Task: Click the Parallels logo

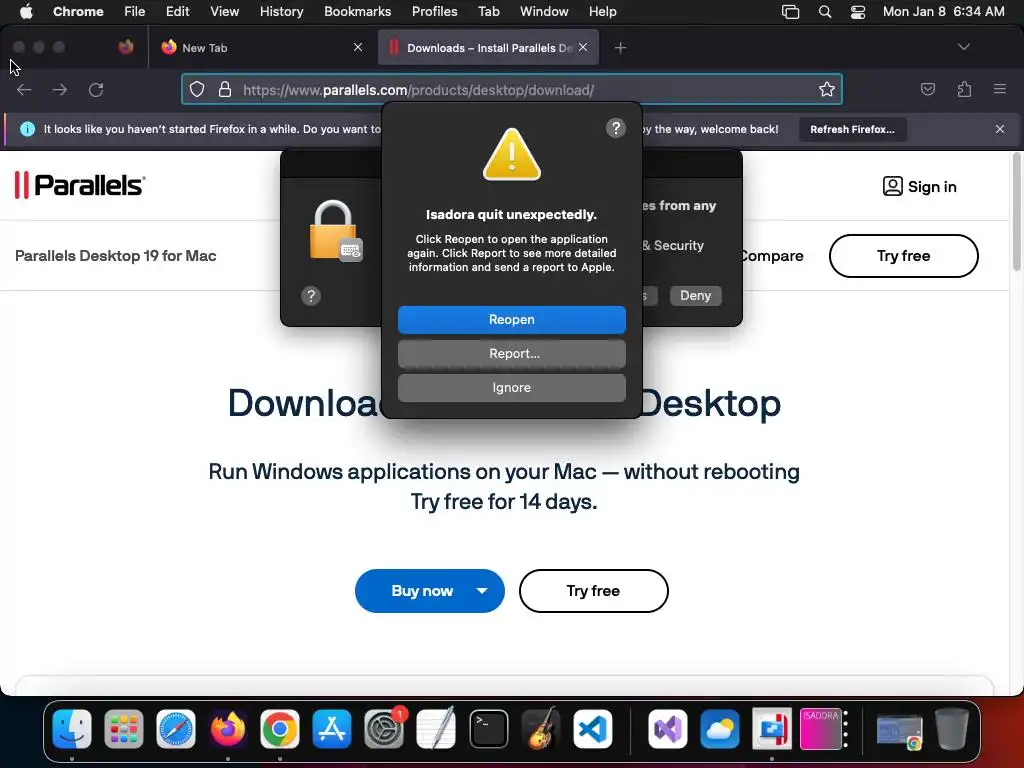Action: click(80, 185)
